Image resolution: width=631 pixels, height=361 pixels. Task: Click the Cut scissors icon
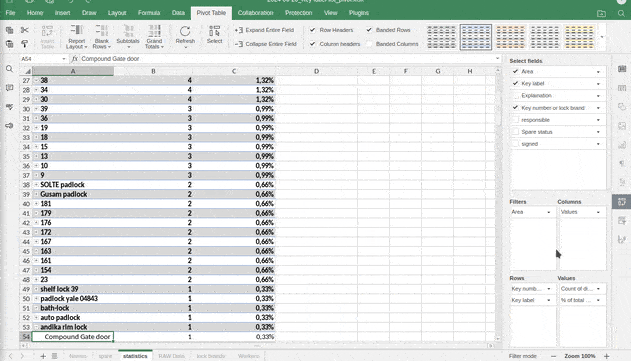click(25, 30)
